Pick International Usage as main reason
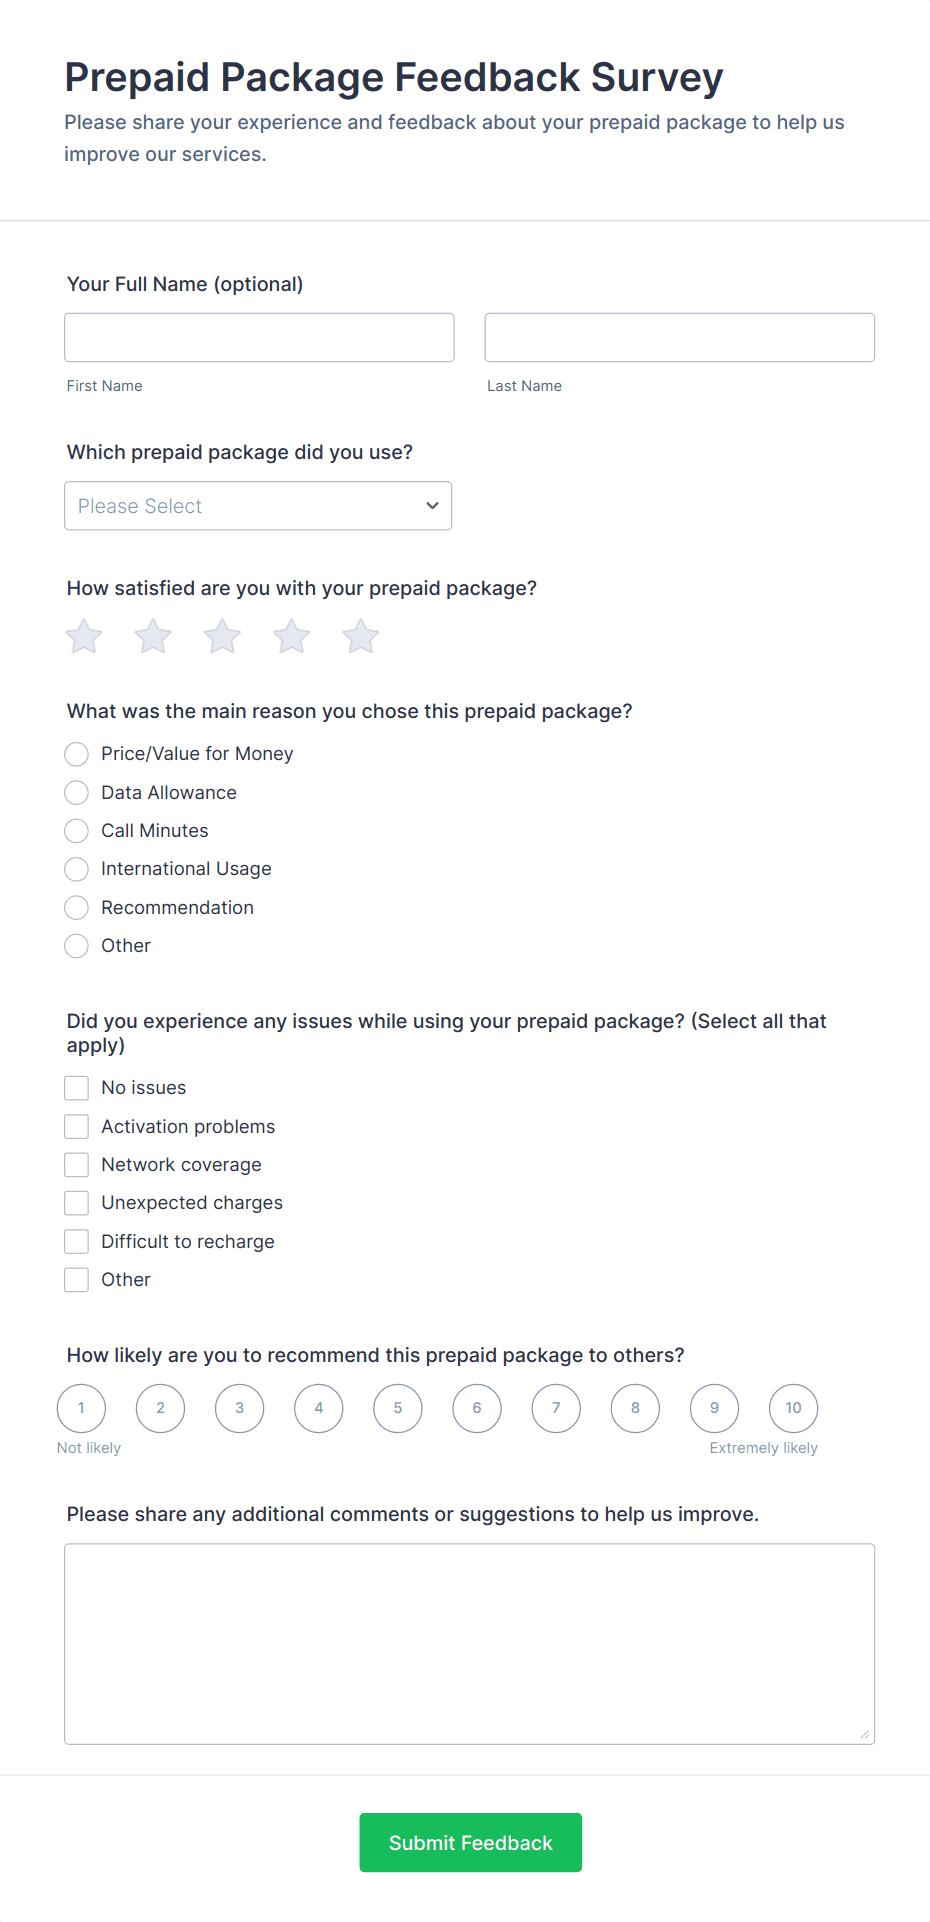This screenshot has width=930, height=1922. pyautogui.click(x=77, y=869)
